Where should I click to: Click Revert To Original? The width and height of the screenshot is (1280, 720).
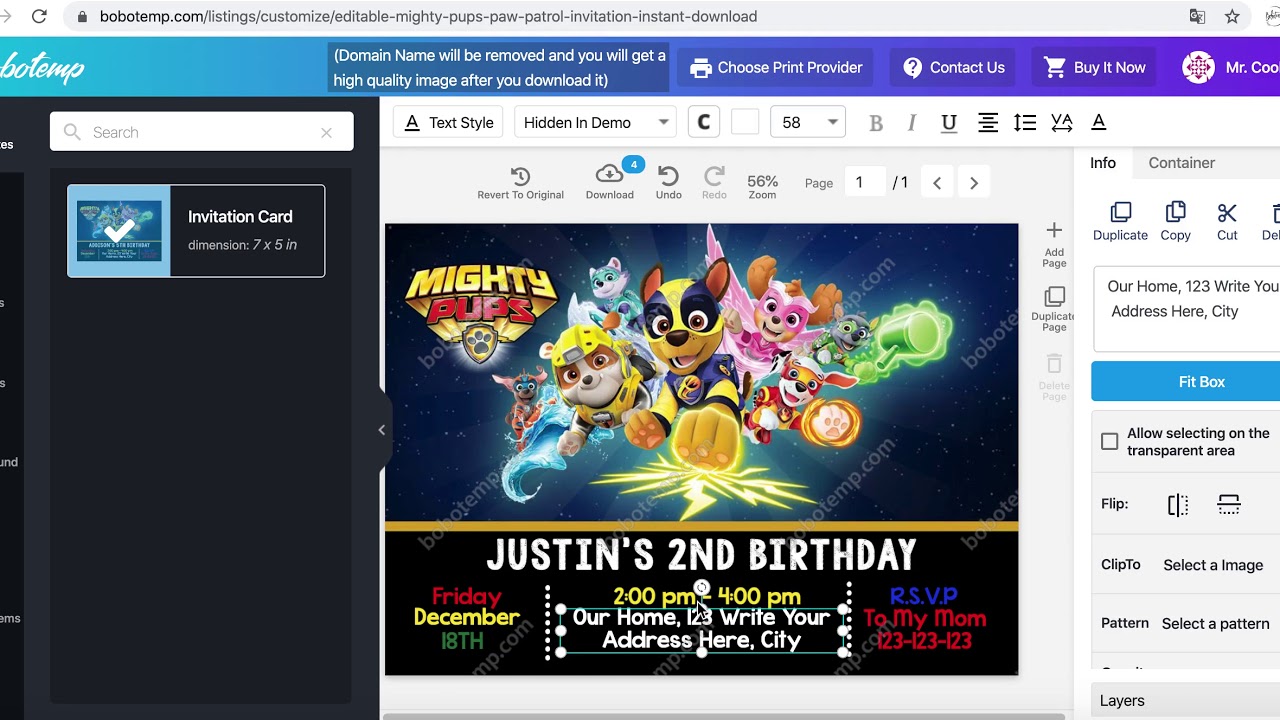coord(520,183)
